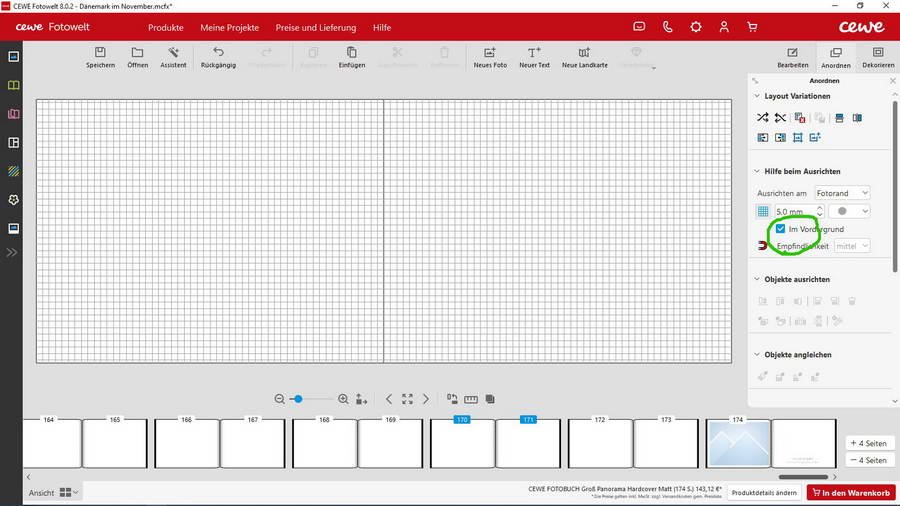Open the Fotorand alignment dropdown
900x506 pixels.
coord(842,193)
